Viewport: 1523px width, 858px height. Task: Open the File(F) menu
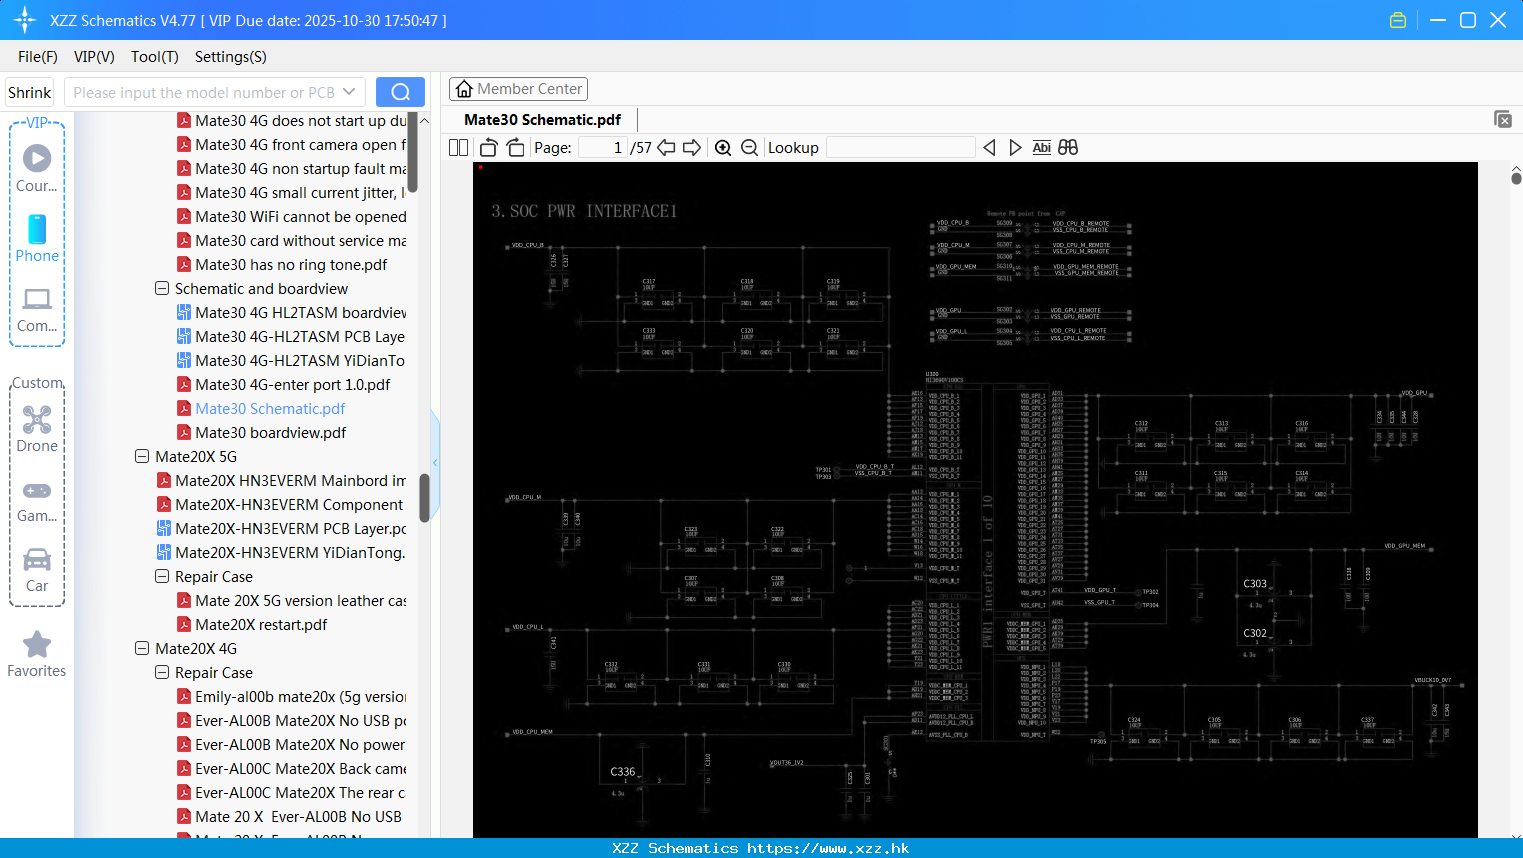[38, 57]
